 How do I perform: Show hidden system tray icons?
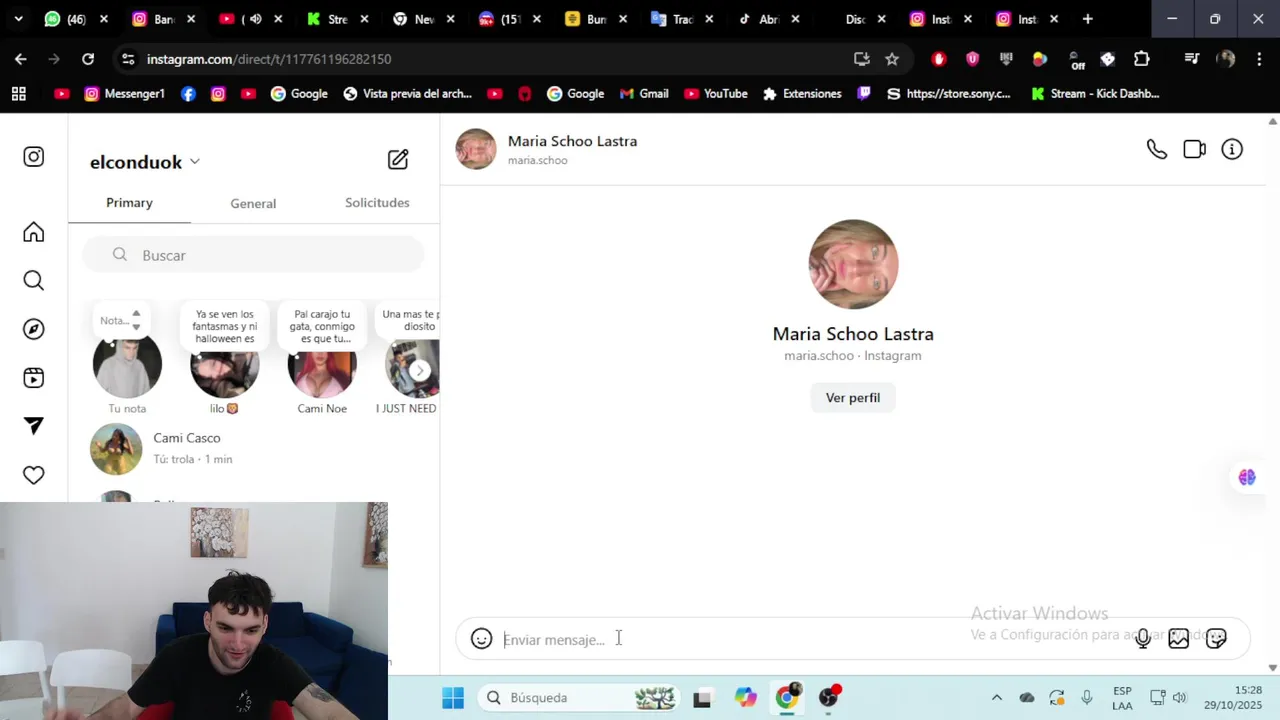click(996, 698)
